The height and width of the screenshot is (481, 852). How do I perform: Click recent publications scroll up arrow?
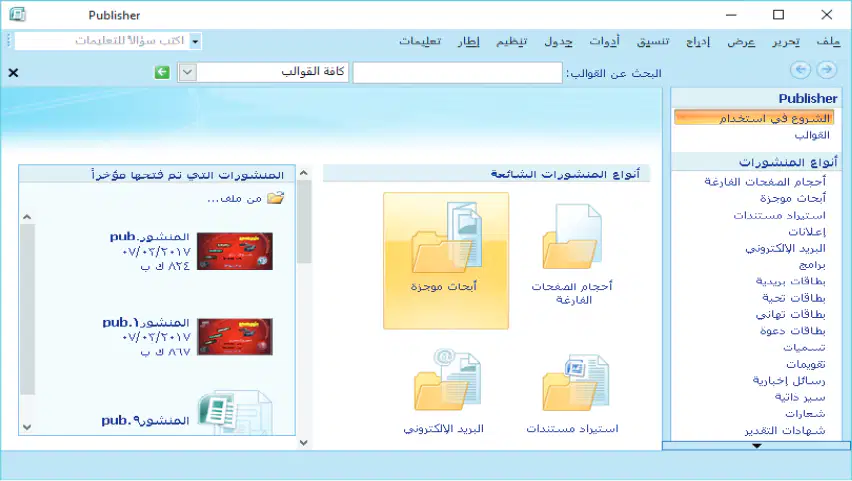27,217
